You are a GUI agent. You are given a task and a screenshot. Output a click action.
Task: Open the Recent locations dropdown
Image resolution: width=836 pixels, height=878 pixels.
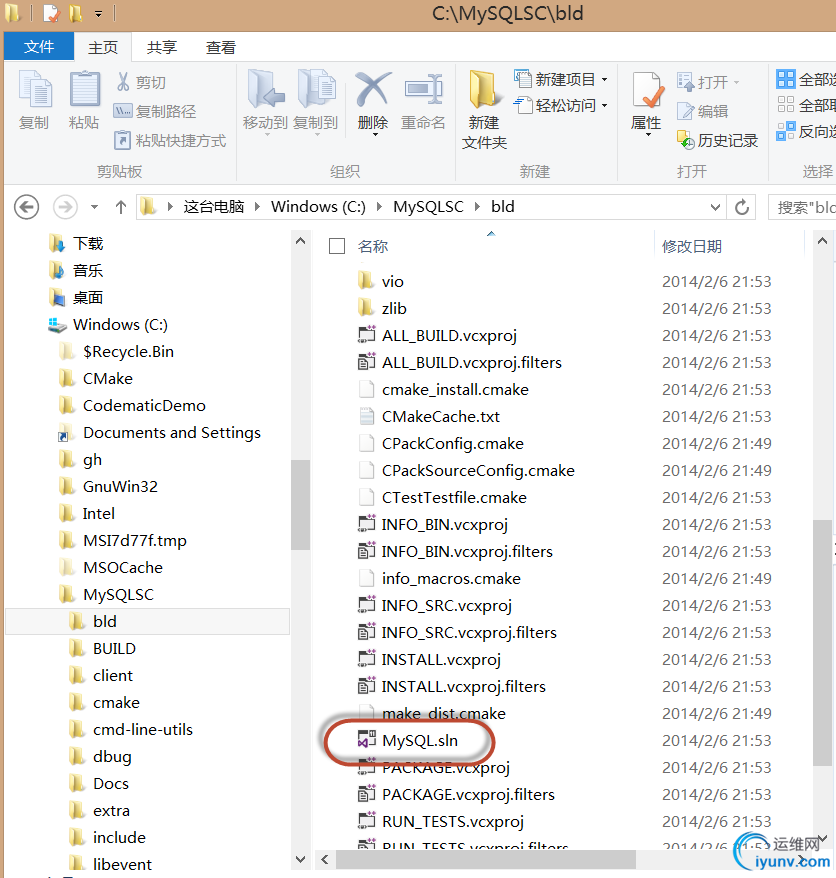(95, 207)
